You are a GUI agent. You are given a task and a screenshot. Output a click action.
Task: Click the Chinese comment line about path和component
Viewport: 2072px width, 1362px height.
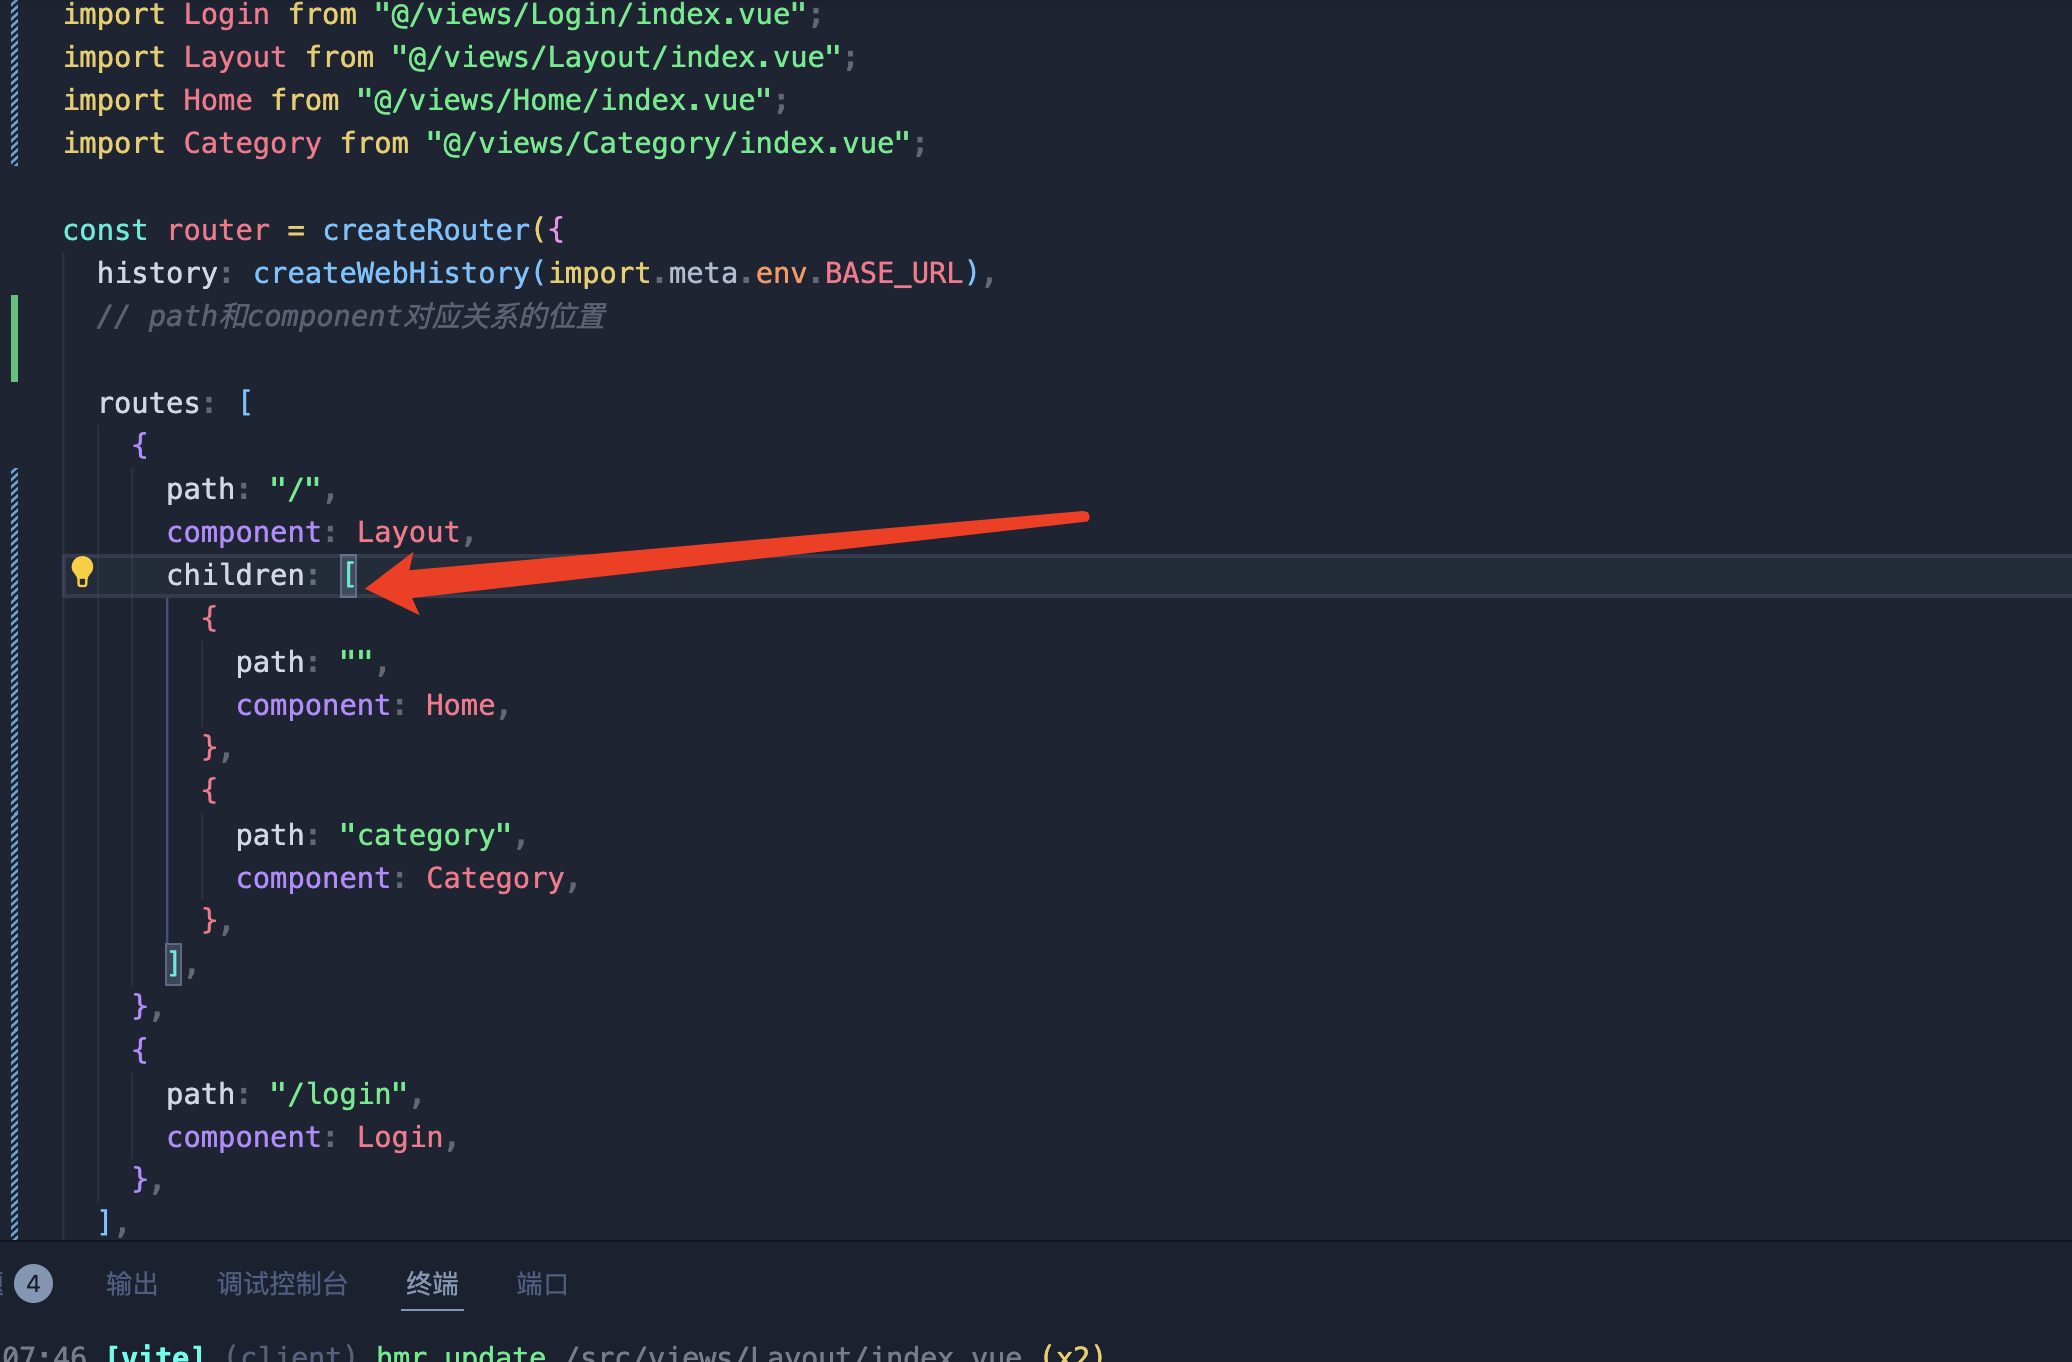pyautogui.click(x=350, y=317)
